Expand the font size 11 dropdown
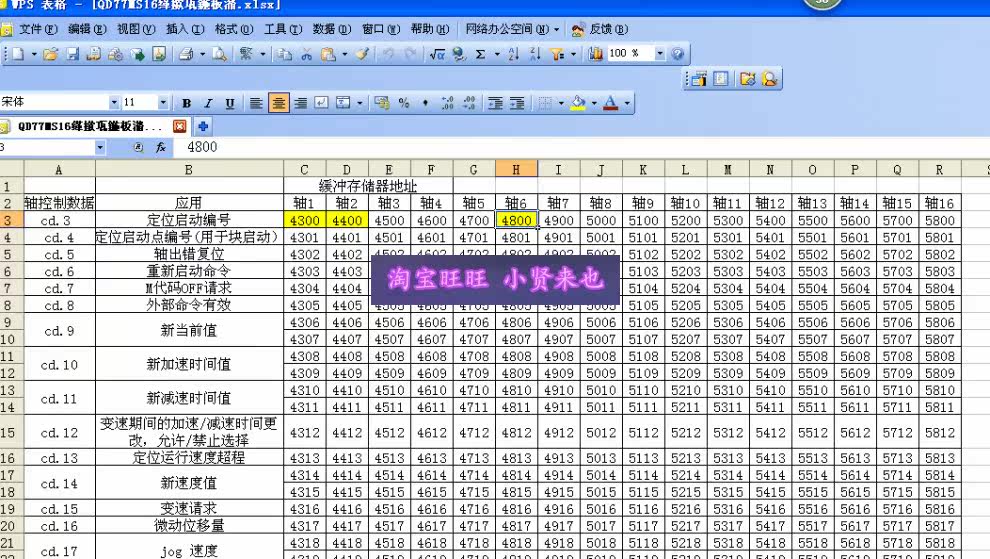Viewport: 990px width, 559px height. pyautogui.click(x=163, y=102)
